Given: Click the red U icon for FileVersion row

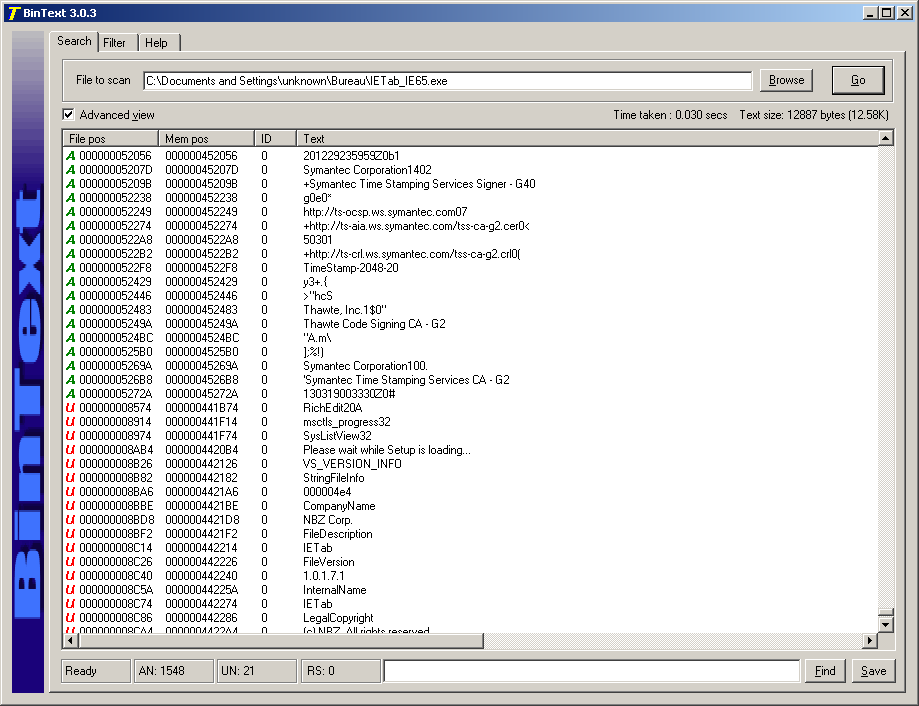Looking at the screenshot, I should click(x=71, y=562).
